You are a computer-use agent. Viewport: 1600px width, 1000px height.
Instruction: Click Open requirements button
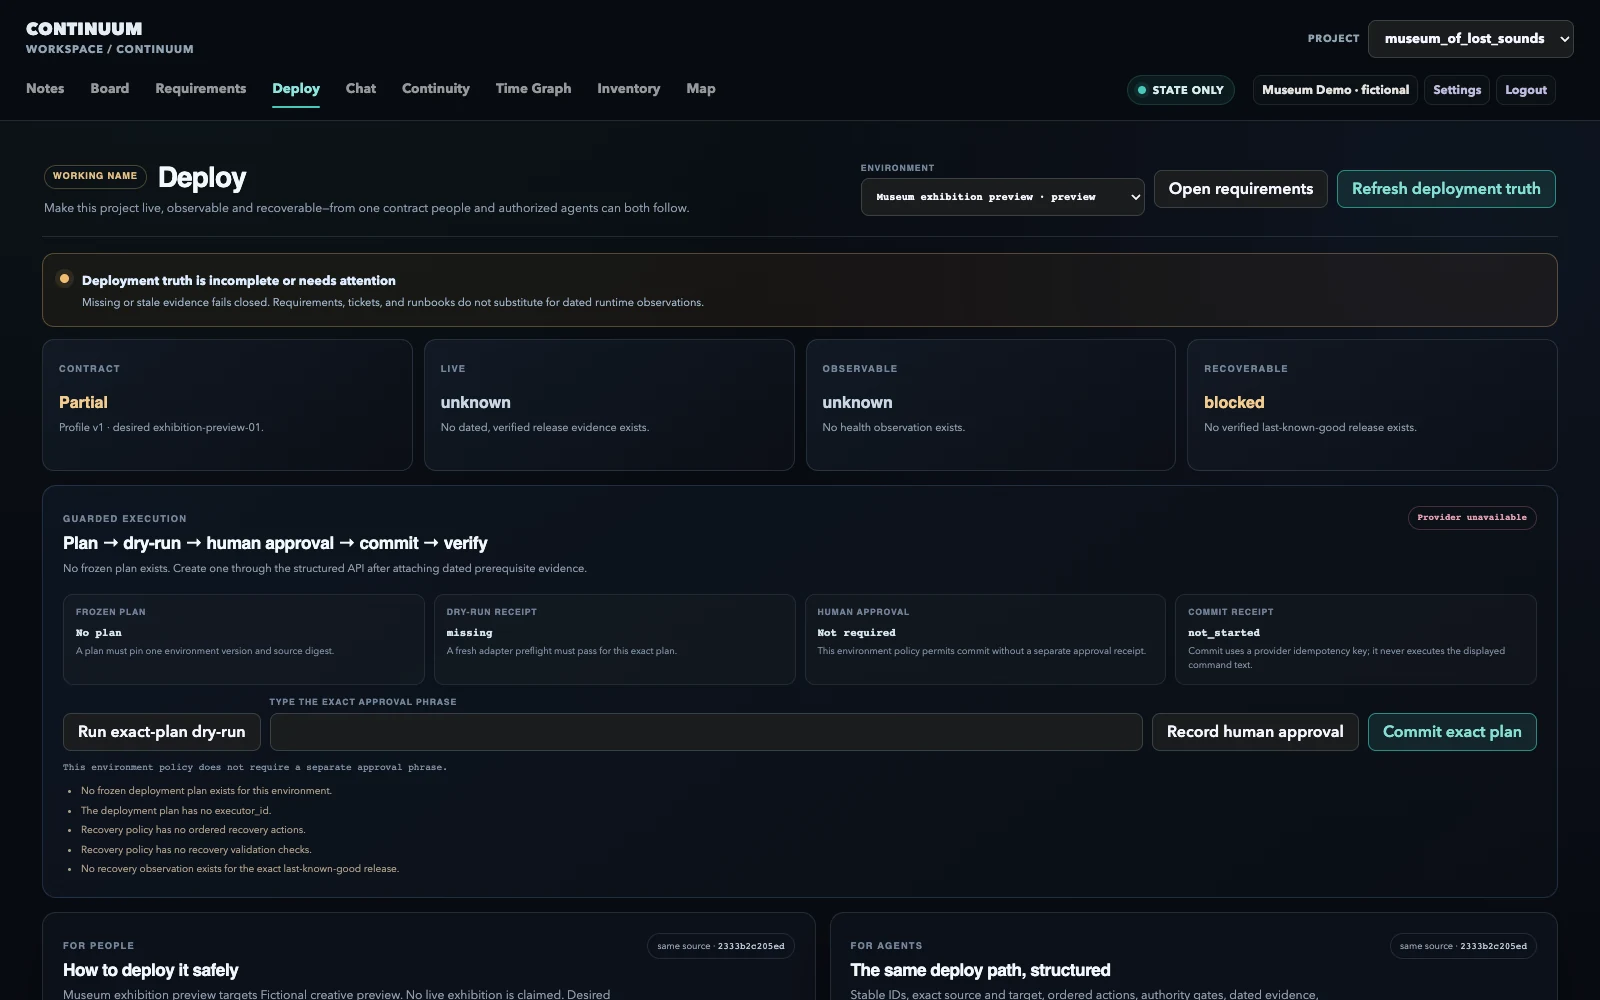[x=1240, y=189]
